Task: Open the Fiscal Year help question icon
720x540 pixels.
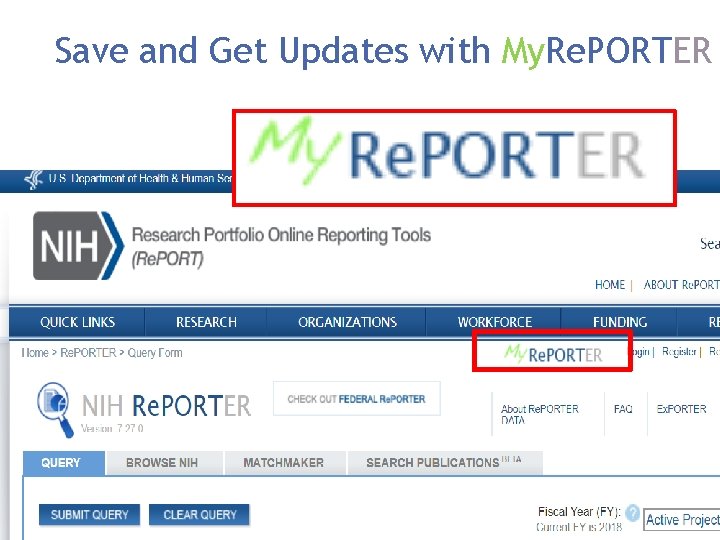Action: coord(632,512)
